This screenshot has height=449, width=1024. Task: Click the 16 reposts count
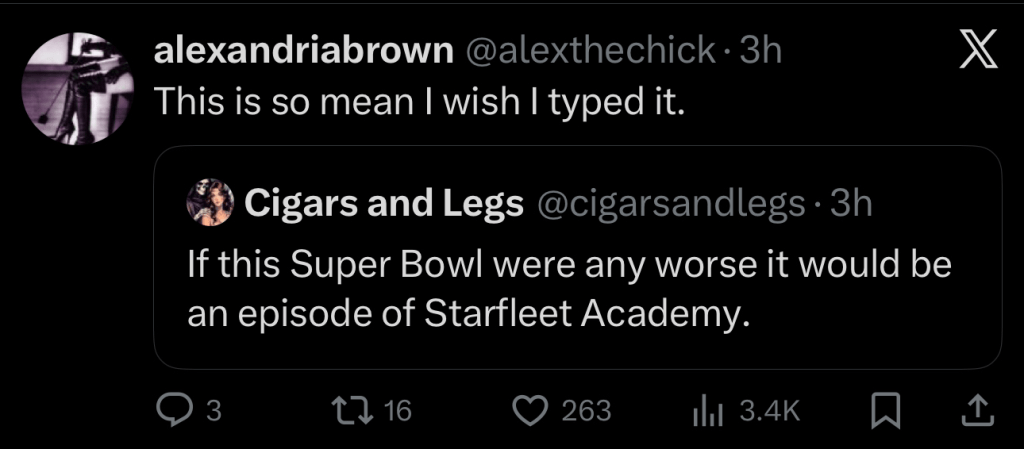398,410
